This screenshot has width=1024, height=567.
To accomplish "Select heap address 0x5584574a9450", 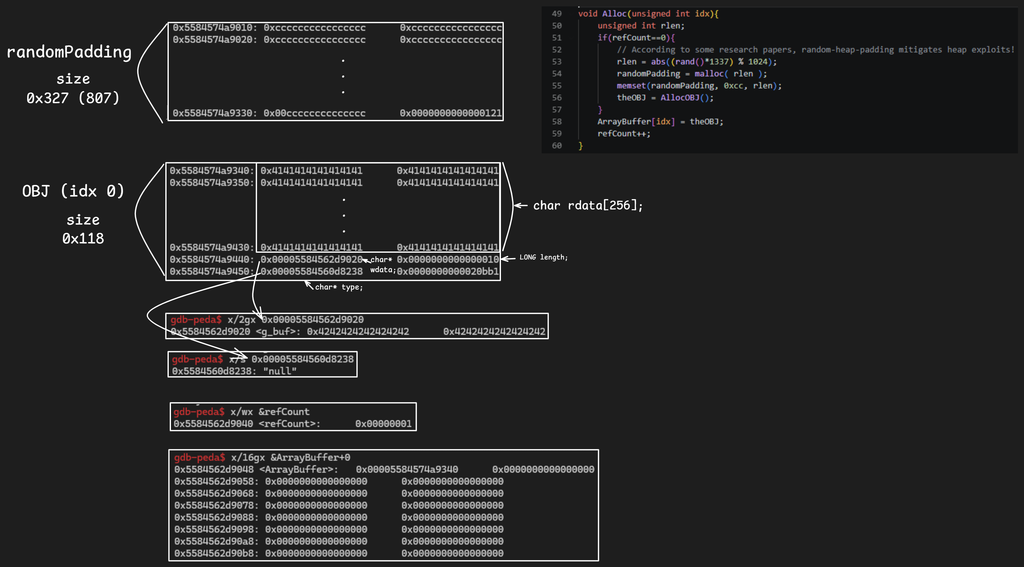I will point(213,271).
